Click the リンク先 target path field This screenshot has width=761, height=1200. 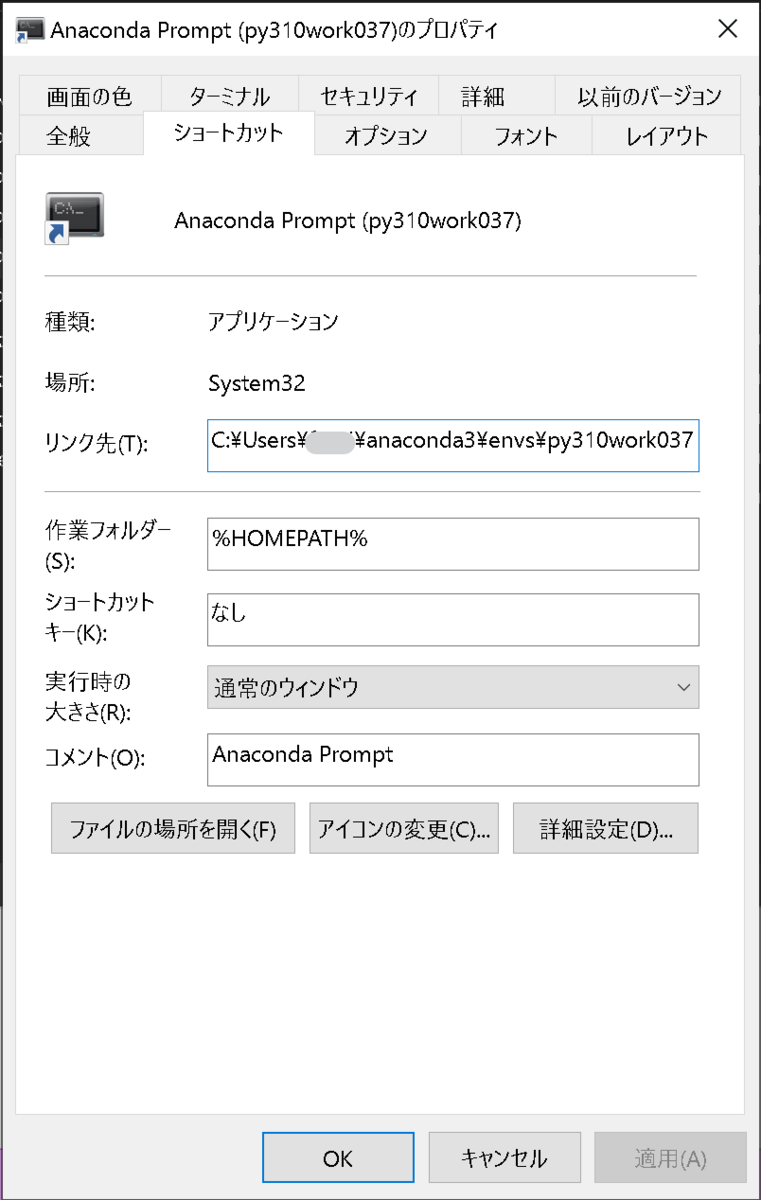click(453, 445)
